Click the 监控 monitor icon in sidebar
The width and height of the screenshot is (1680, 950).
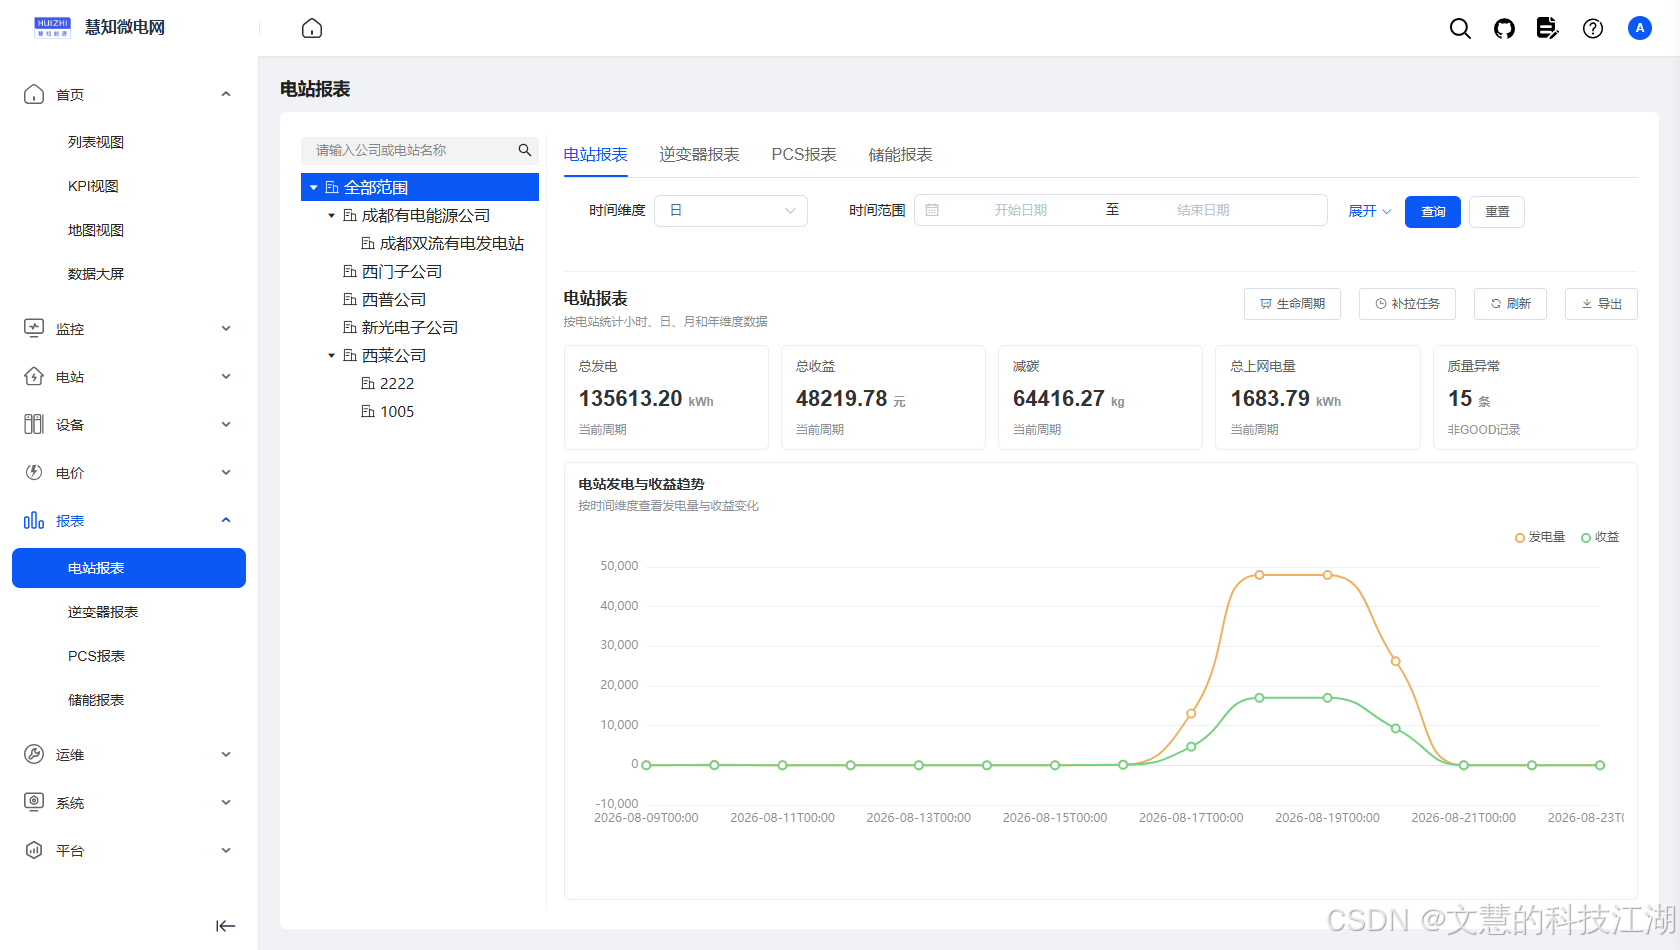point(34,328)
